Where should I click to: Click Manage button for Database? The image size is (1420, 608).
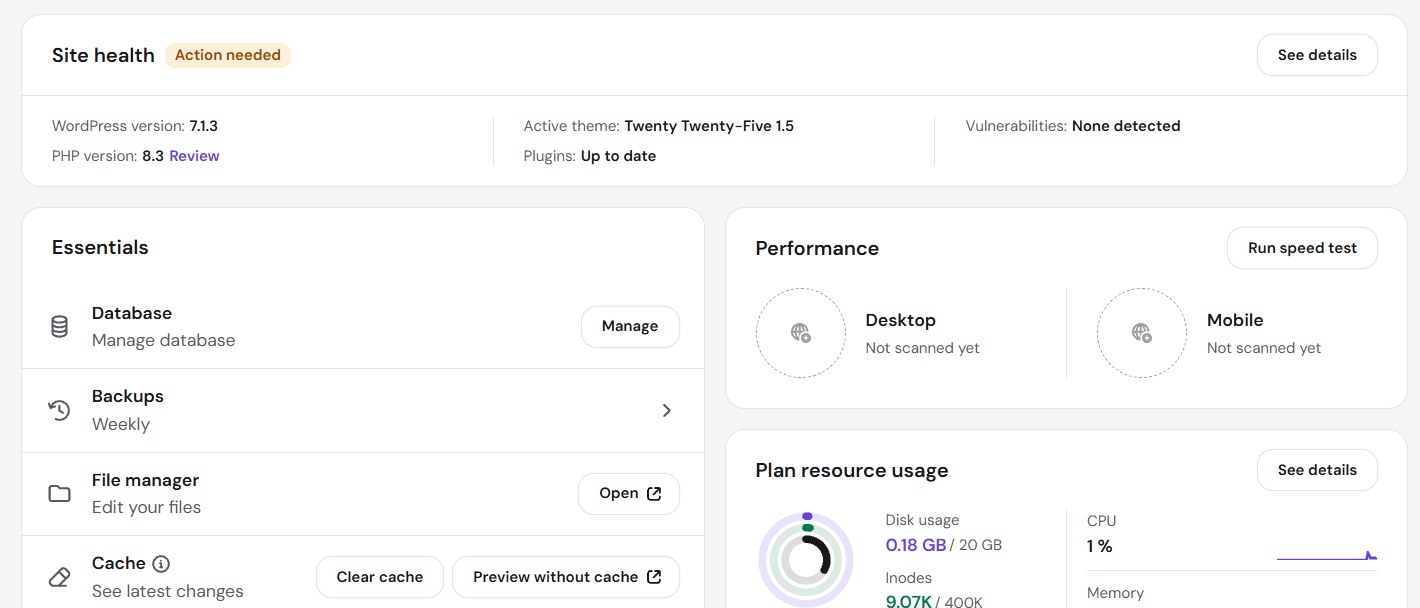(630, 326)
